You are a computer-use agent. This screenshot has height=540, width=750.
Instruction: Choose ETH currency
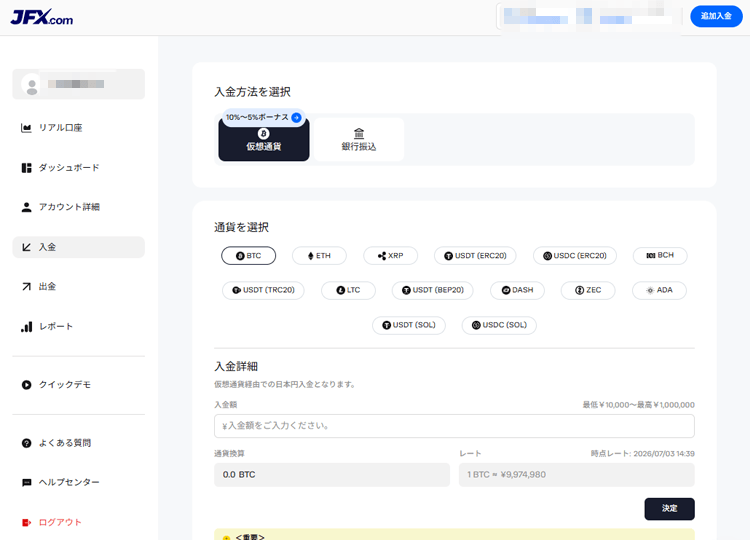[x=319, y=255]
